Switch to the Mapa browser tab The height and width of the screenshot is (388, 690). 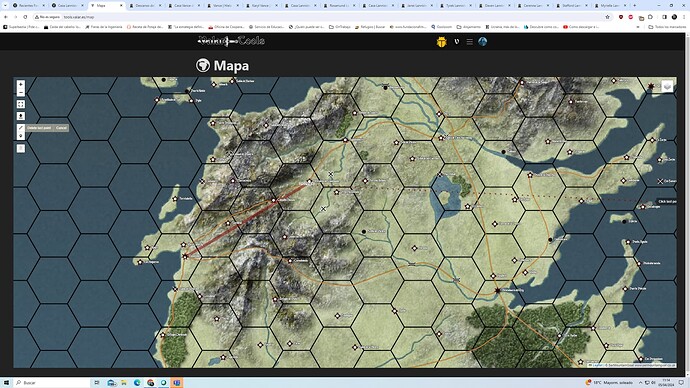coord(107,6)
